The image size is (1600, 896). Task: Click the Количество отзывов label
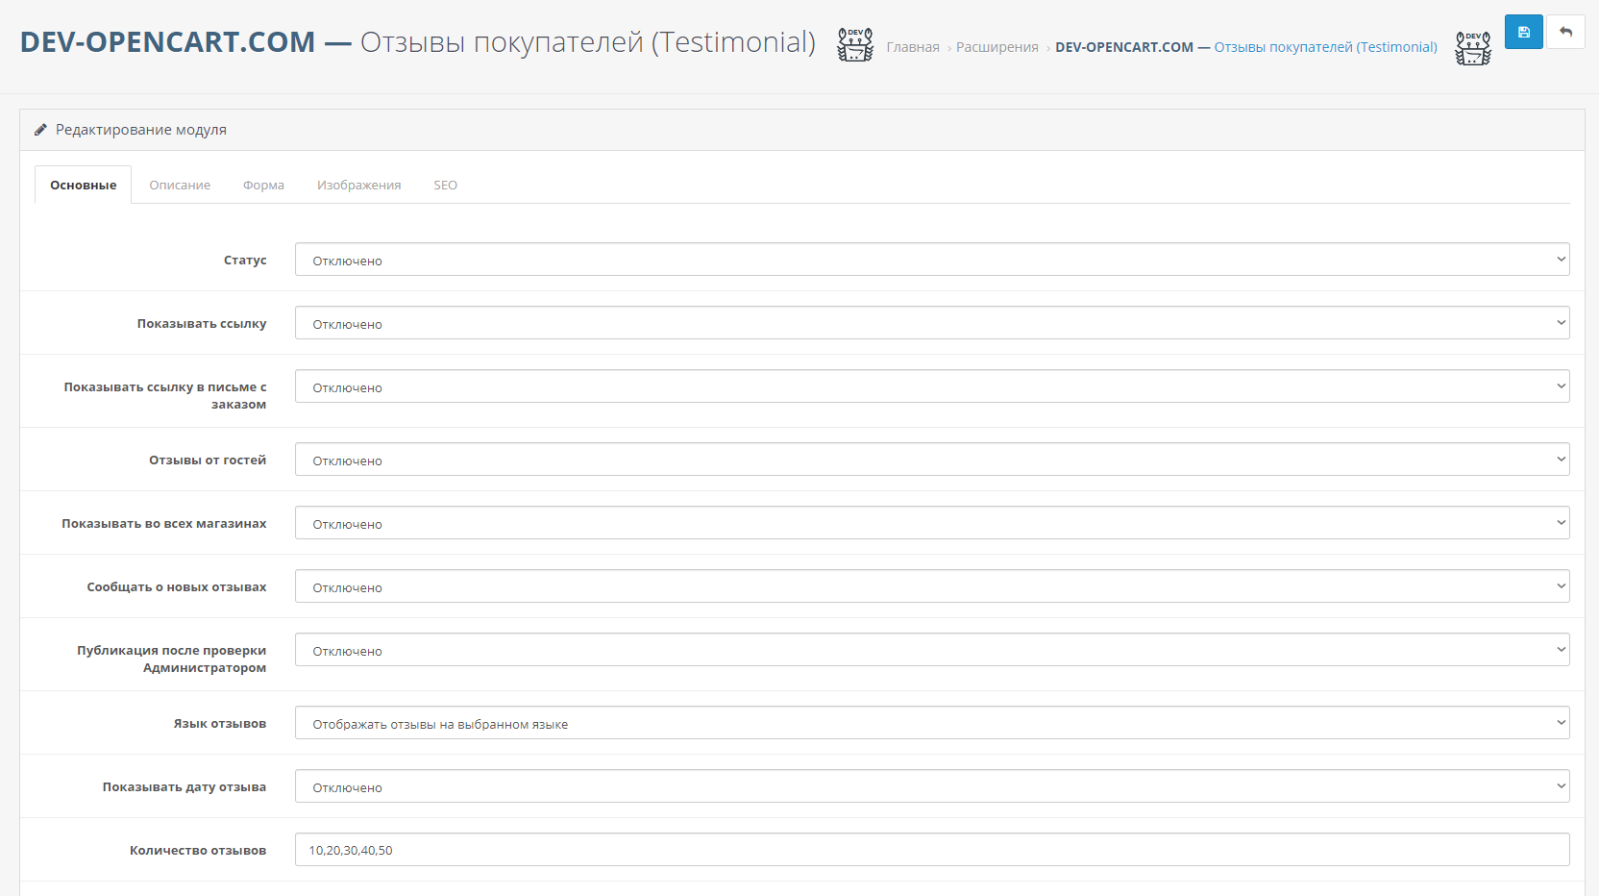click(x=198, y=851)
